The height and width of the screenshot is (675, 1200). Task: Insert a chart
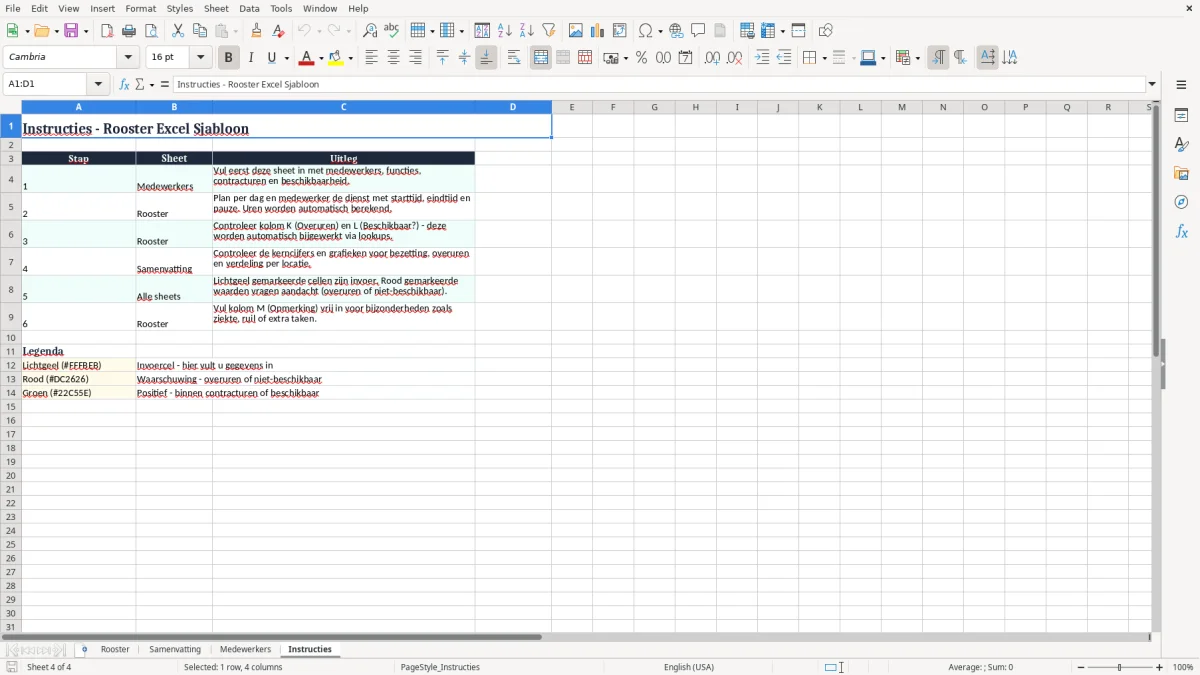(598, 31)
